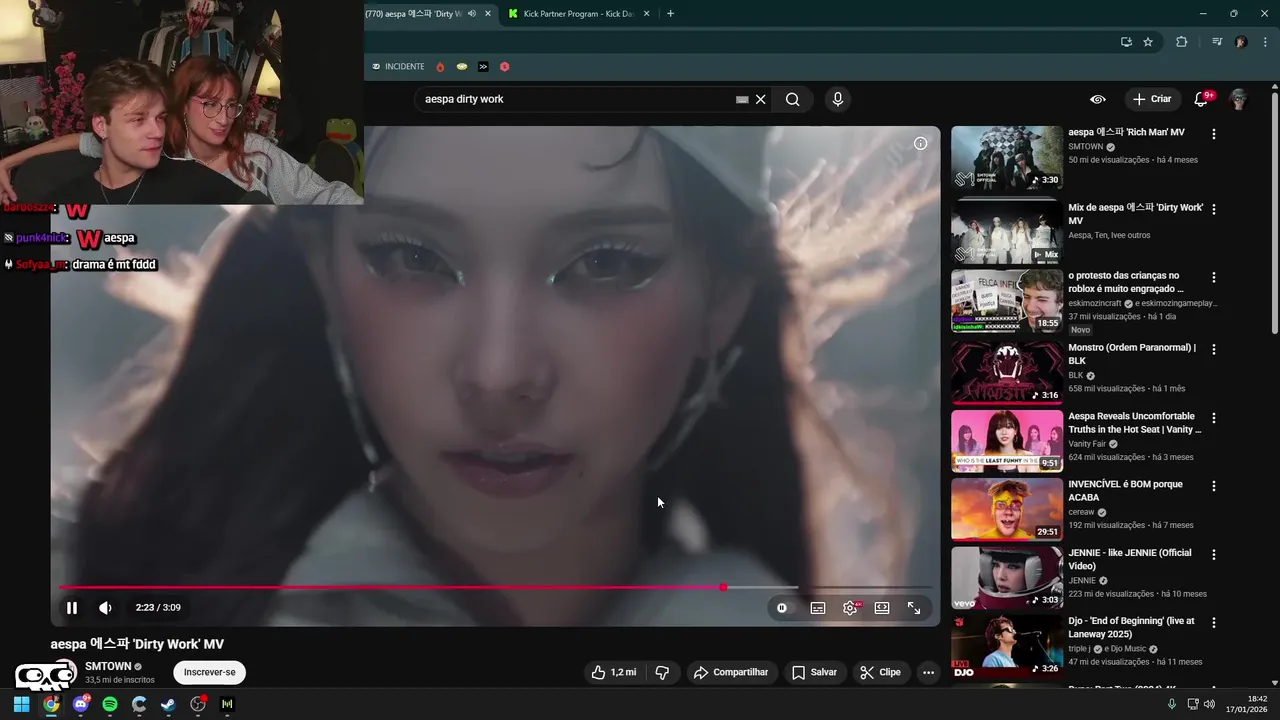The width and height of the screenshot is (1280, 720).
Task: Start voice search with microphone
Action: [838, 99]
